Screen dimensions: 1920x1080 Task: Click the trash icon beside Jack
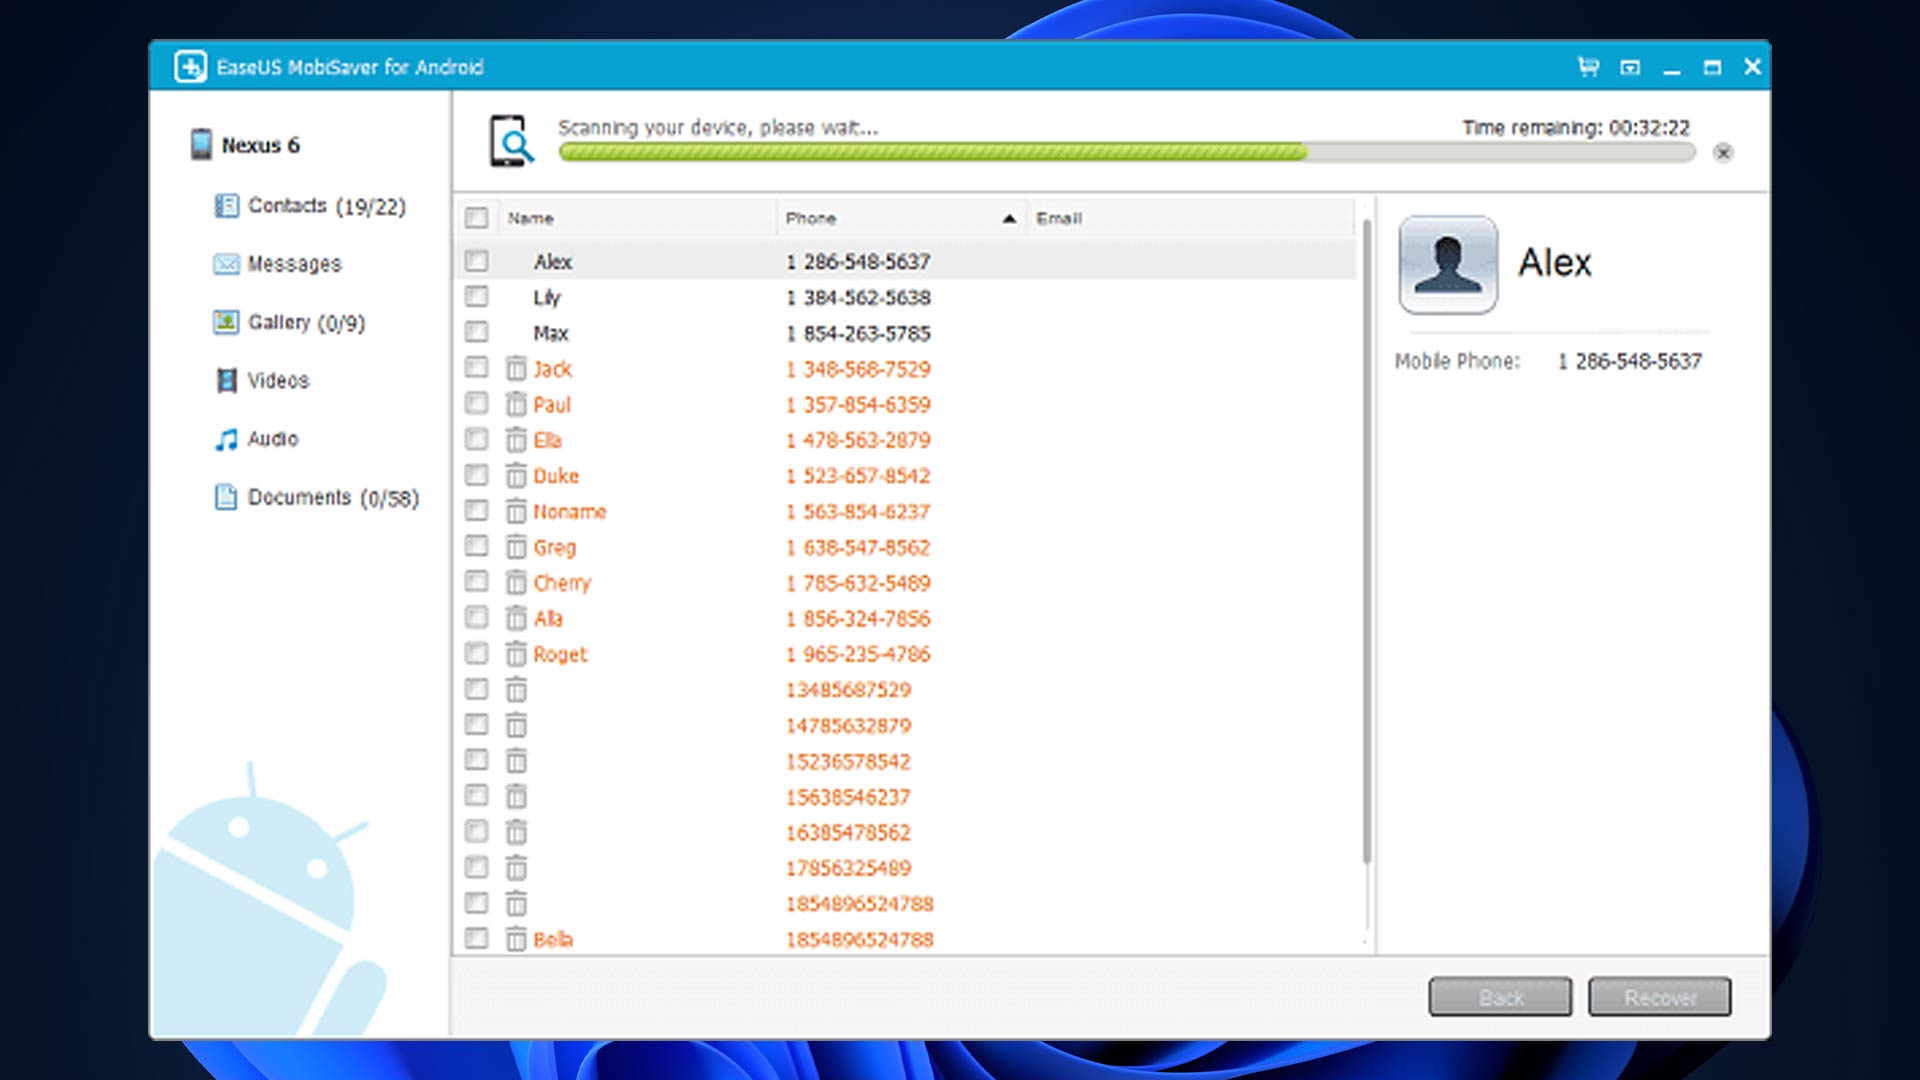point(516,369)
